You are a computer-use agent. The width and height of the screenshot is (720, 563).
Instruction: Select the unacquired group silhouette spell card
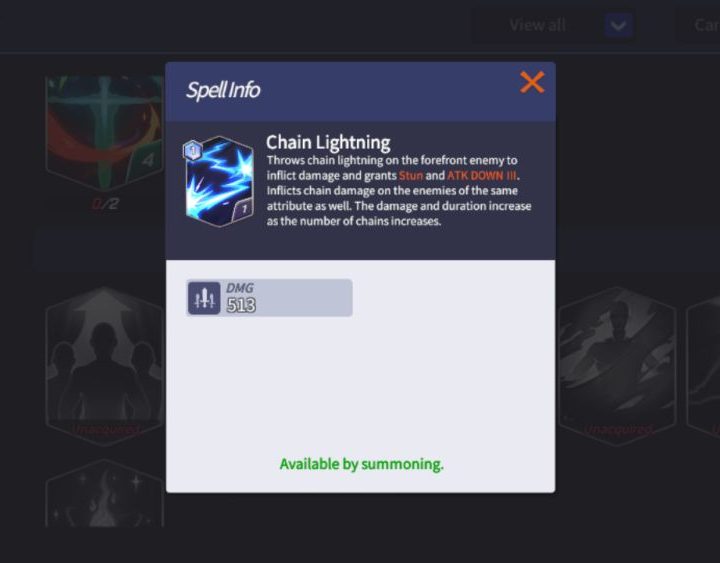(x=105, y=366)
